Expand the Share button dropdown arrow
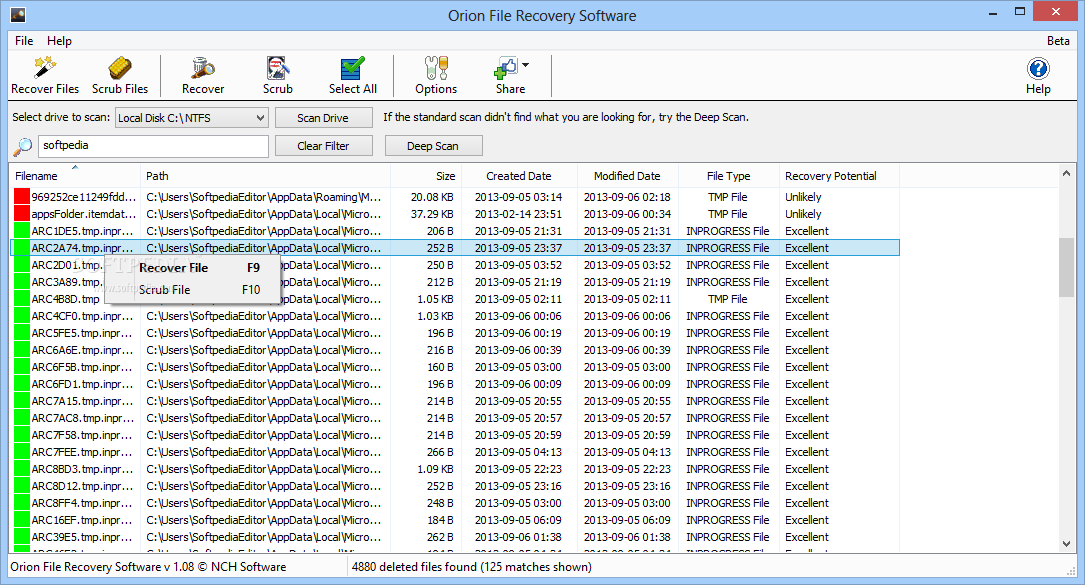1085x585 pixels. coord(523,66)
